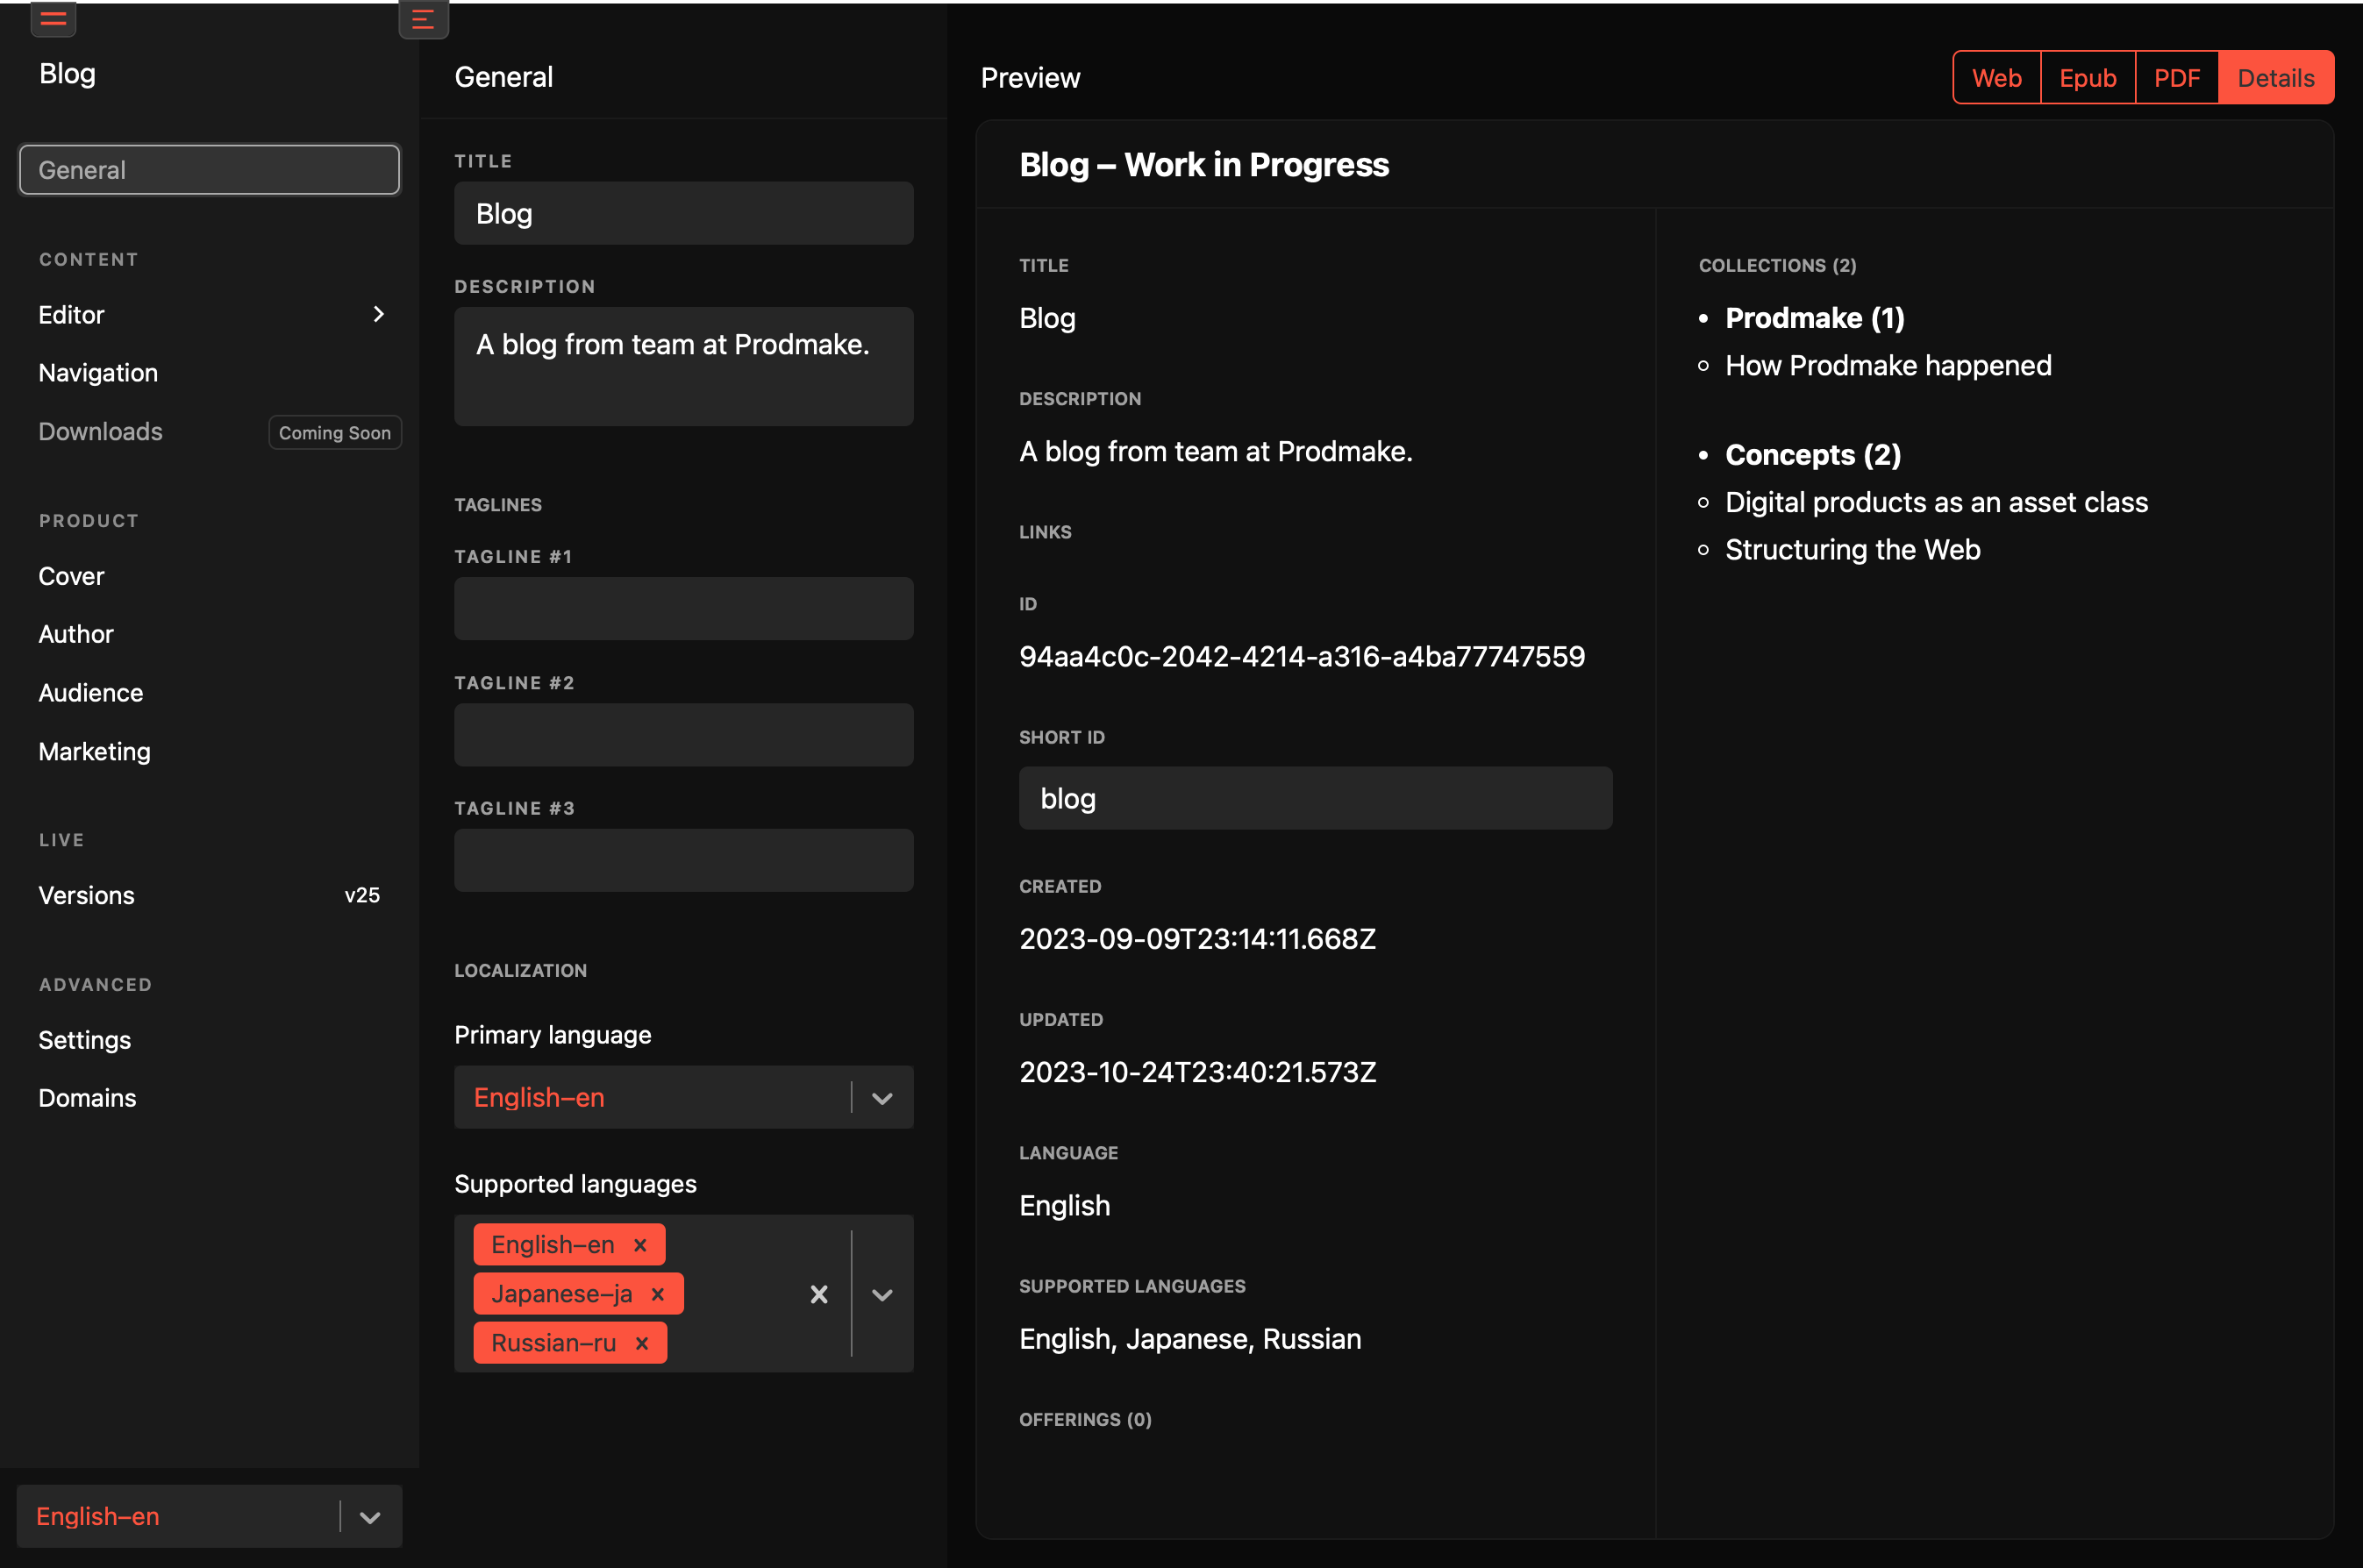Screen dimensions: 2363x1568
Task: Click the sidebar collapse icon near General
Action: 423,19
